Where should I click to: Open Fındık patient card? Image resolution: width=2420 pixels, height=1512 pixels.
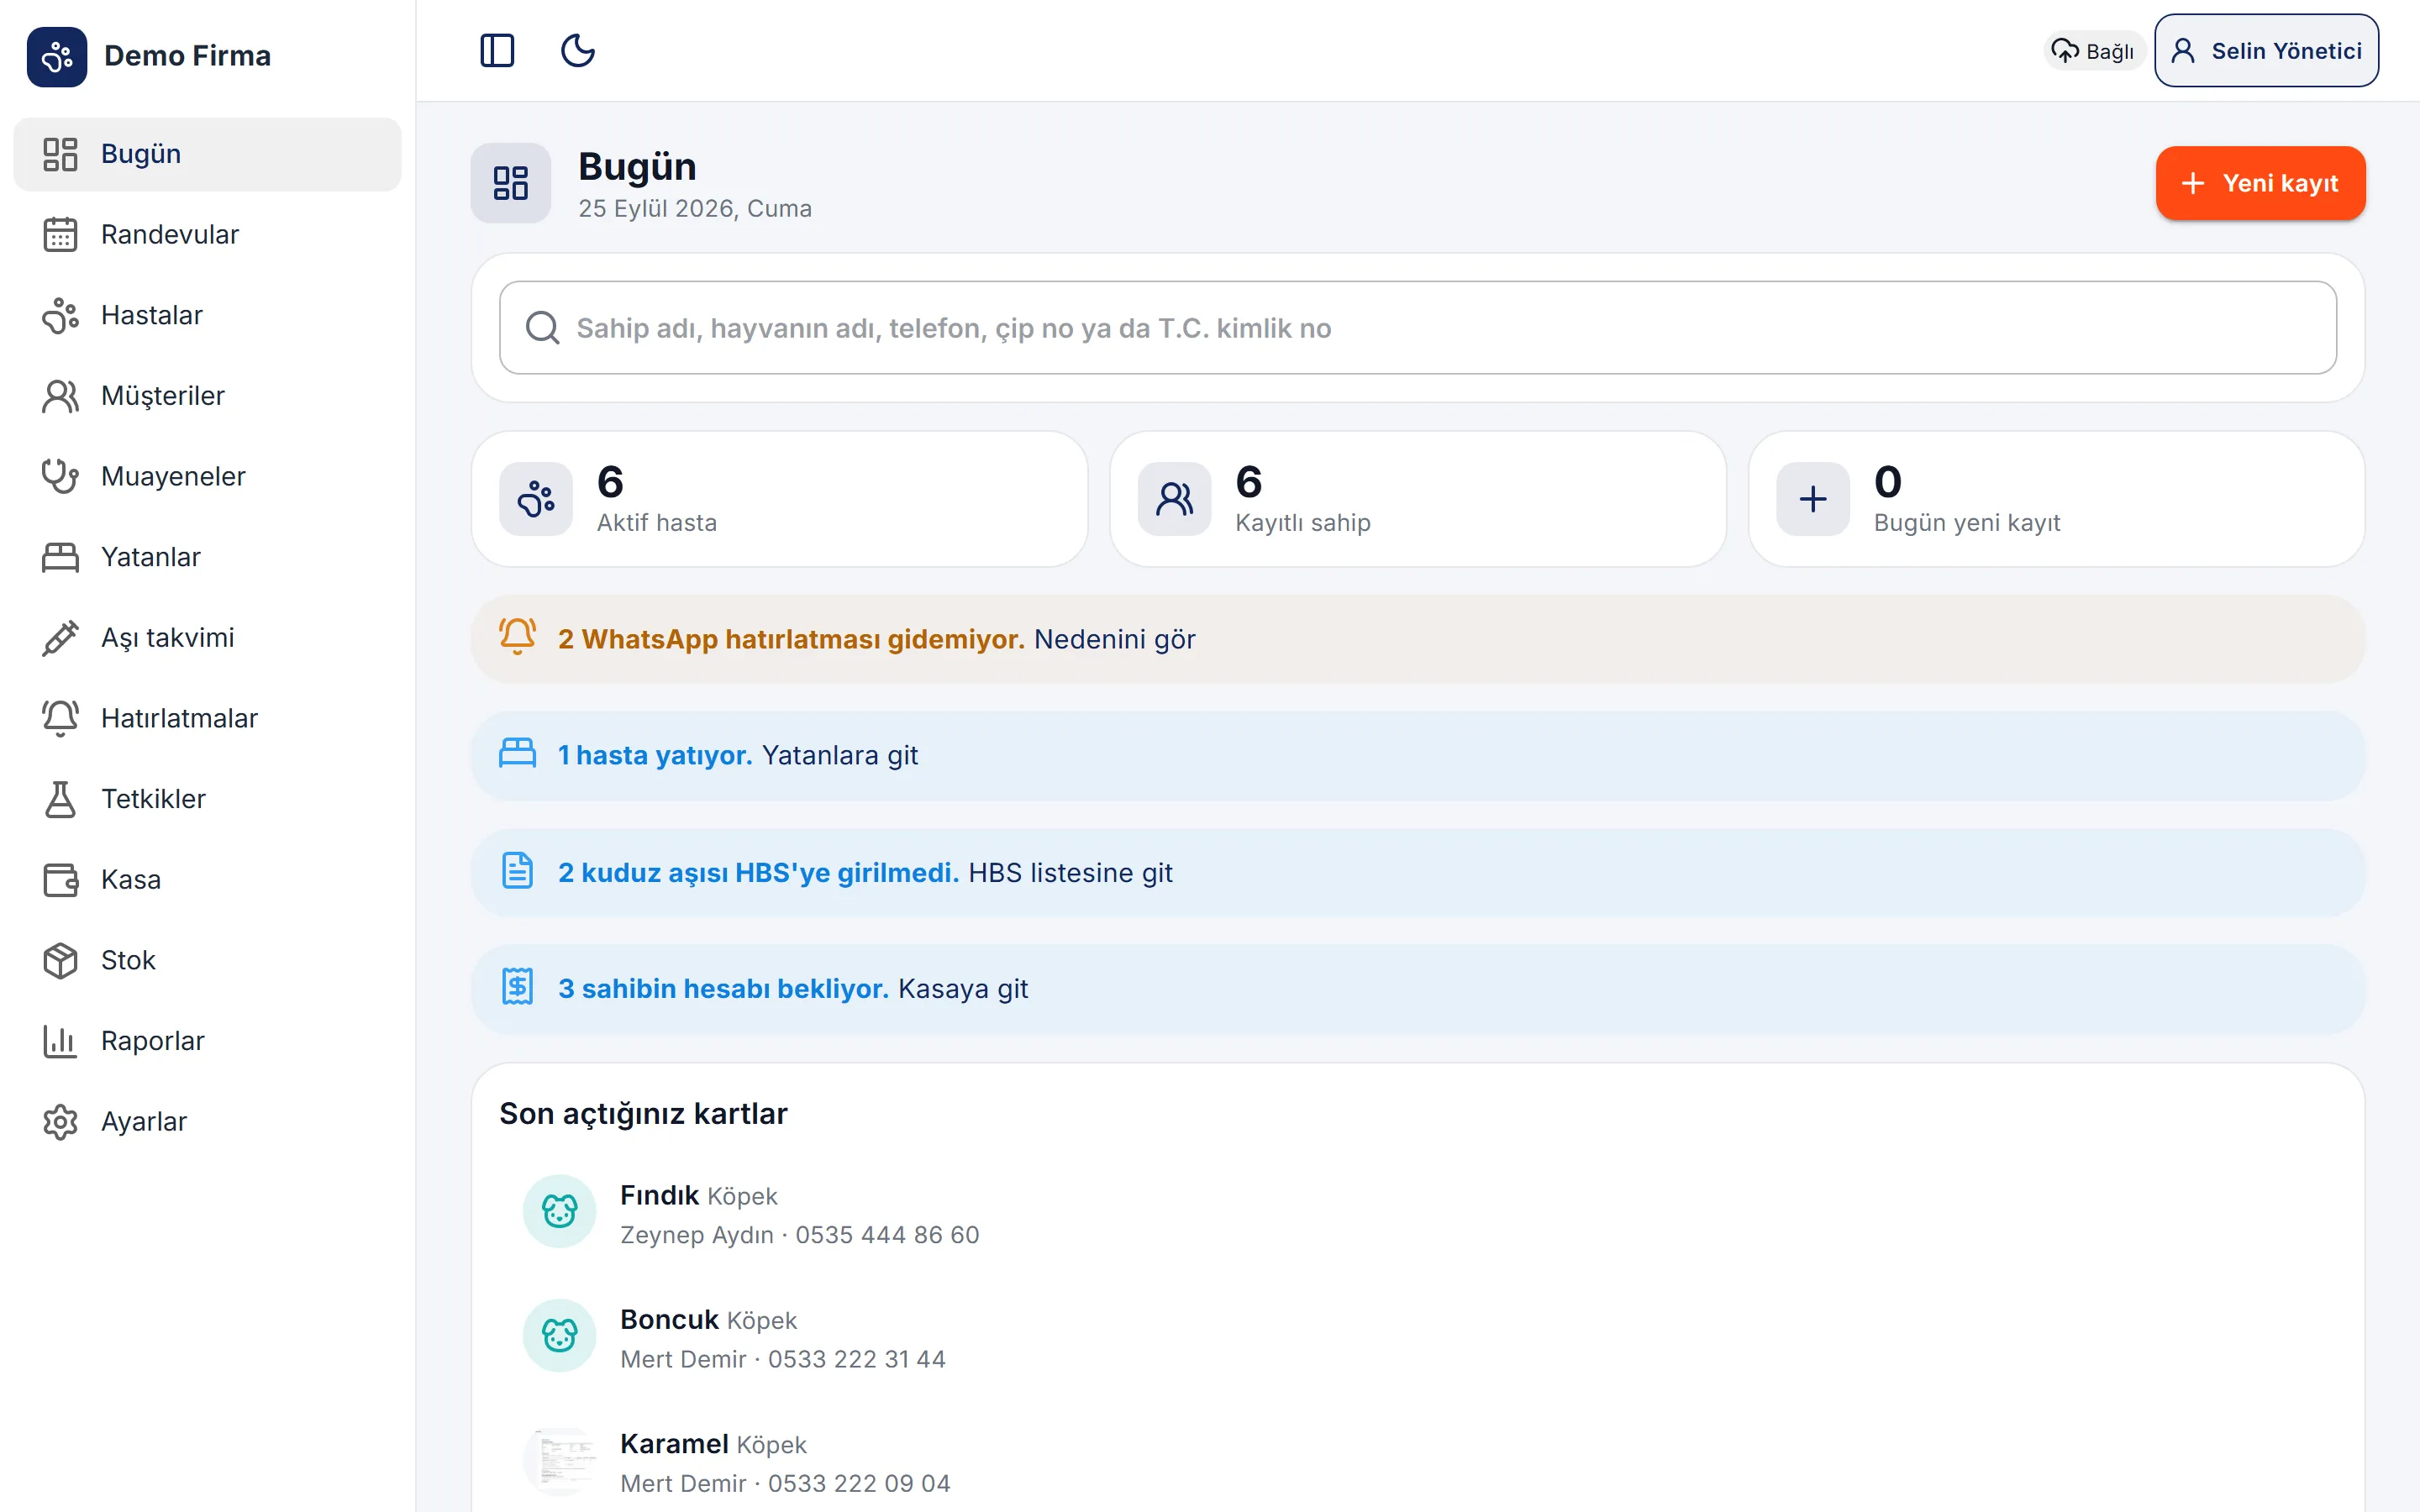click(1418, 1213)
